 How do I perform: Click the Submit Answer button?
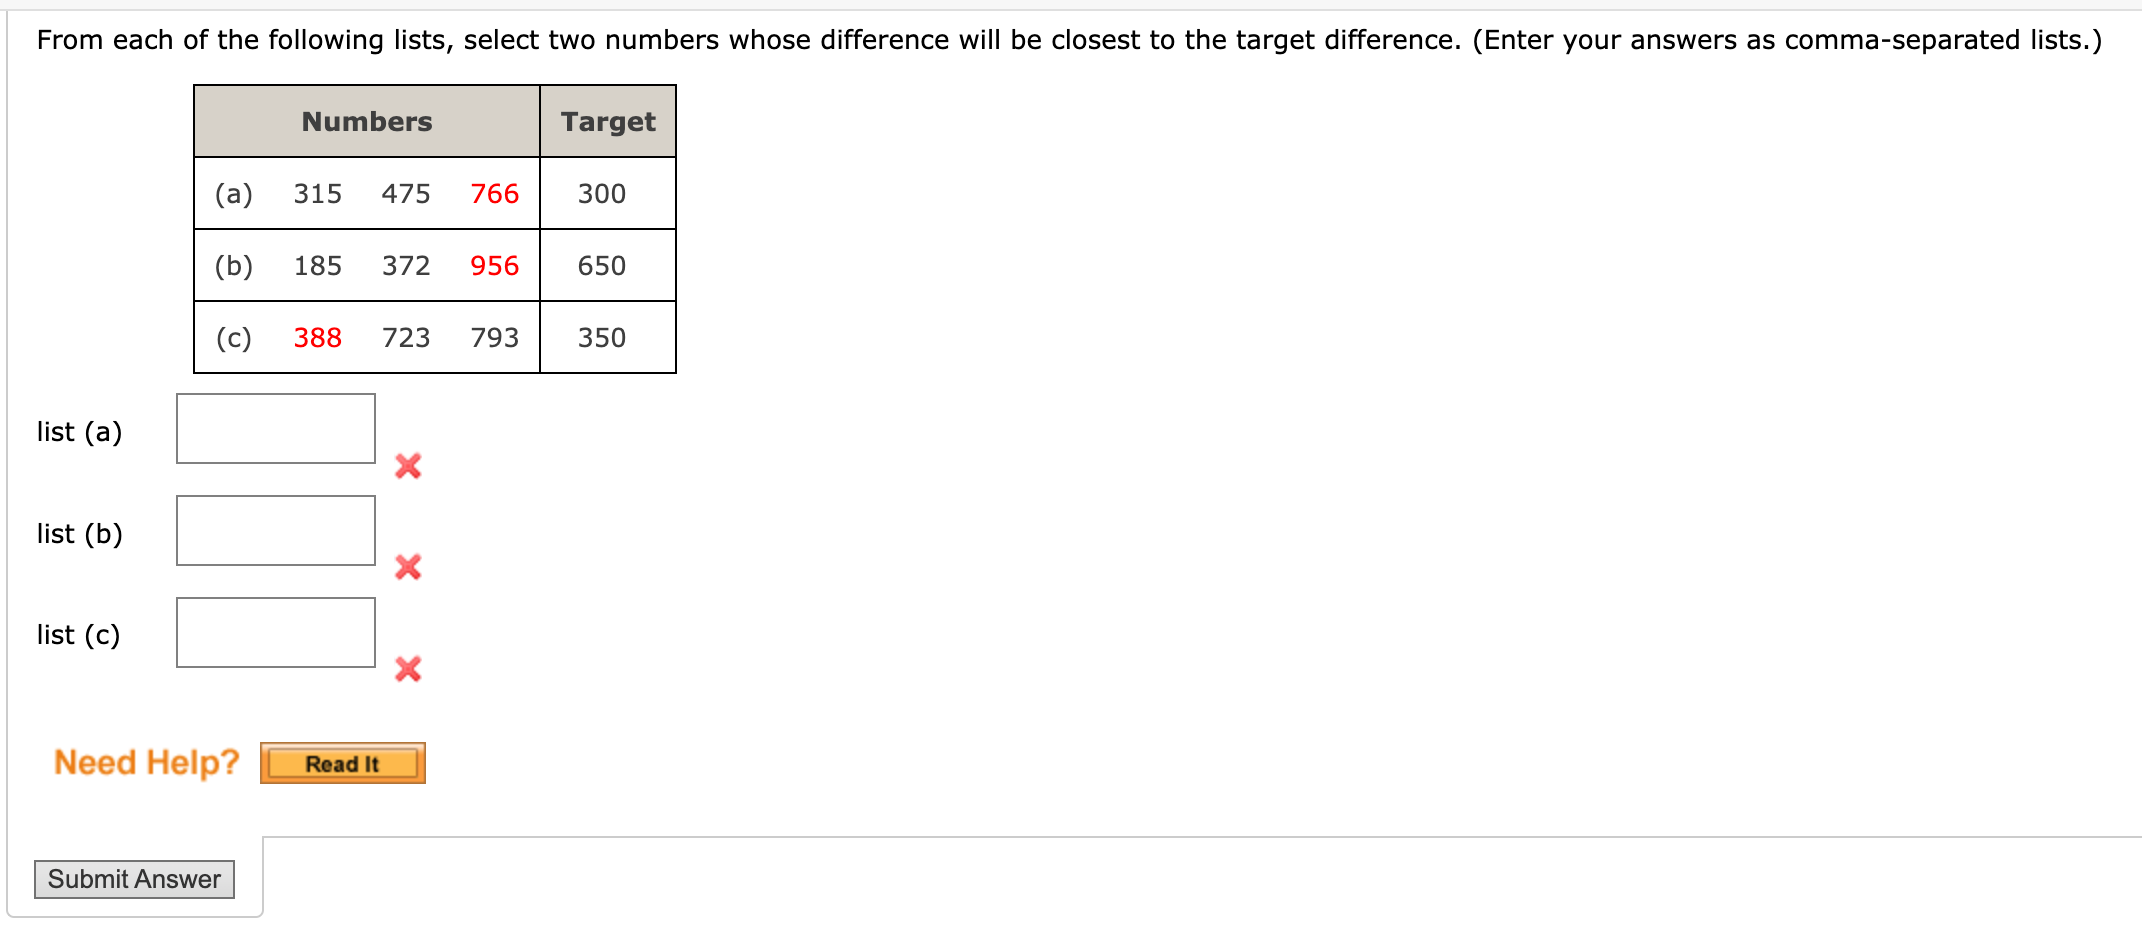[134, 879]
